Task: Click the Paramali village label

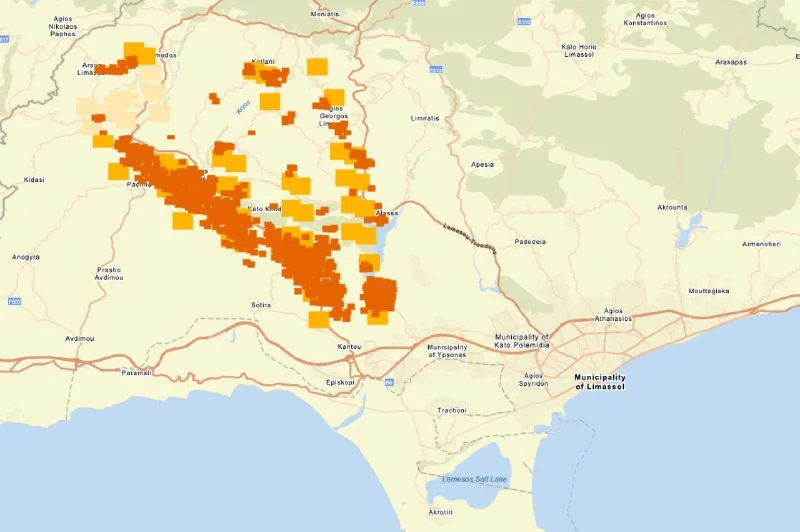Action: tap(136, 372)
